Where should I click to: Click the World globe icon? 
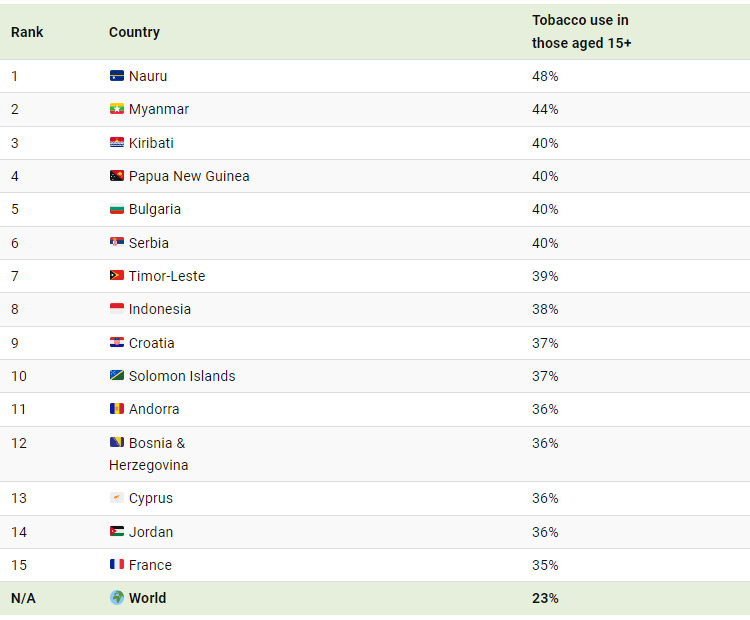point(116,598)
